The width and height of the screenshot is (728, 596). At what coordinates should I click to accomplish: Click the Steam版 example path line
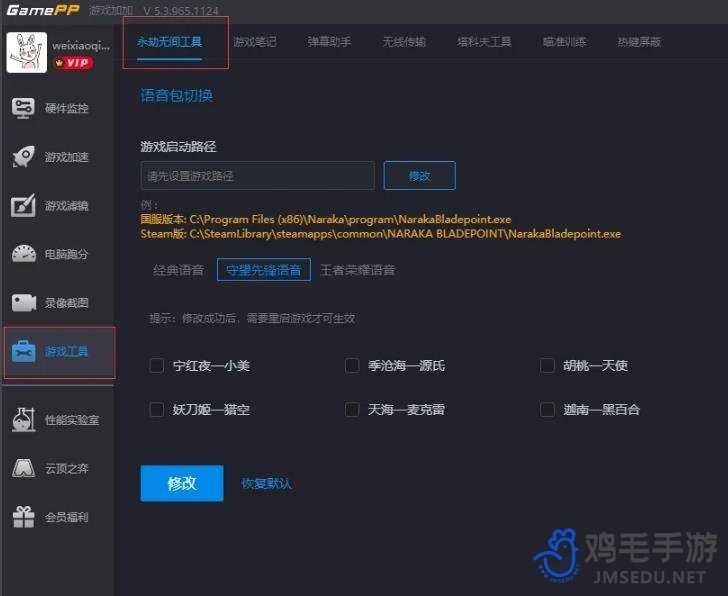(381, 234)
